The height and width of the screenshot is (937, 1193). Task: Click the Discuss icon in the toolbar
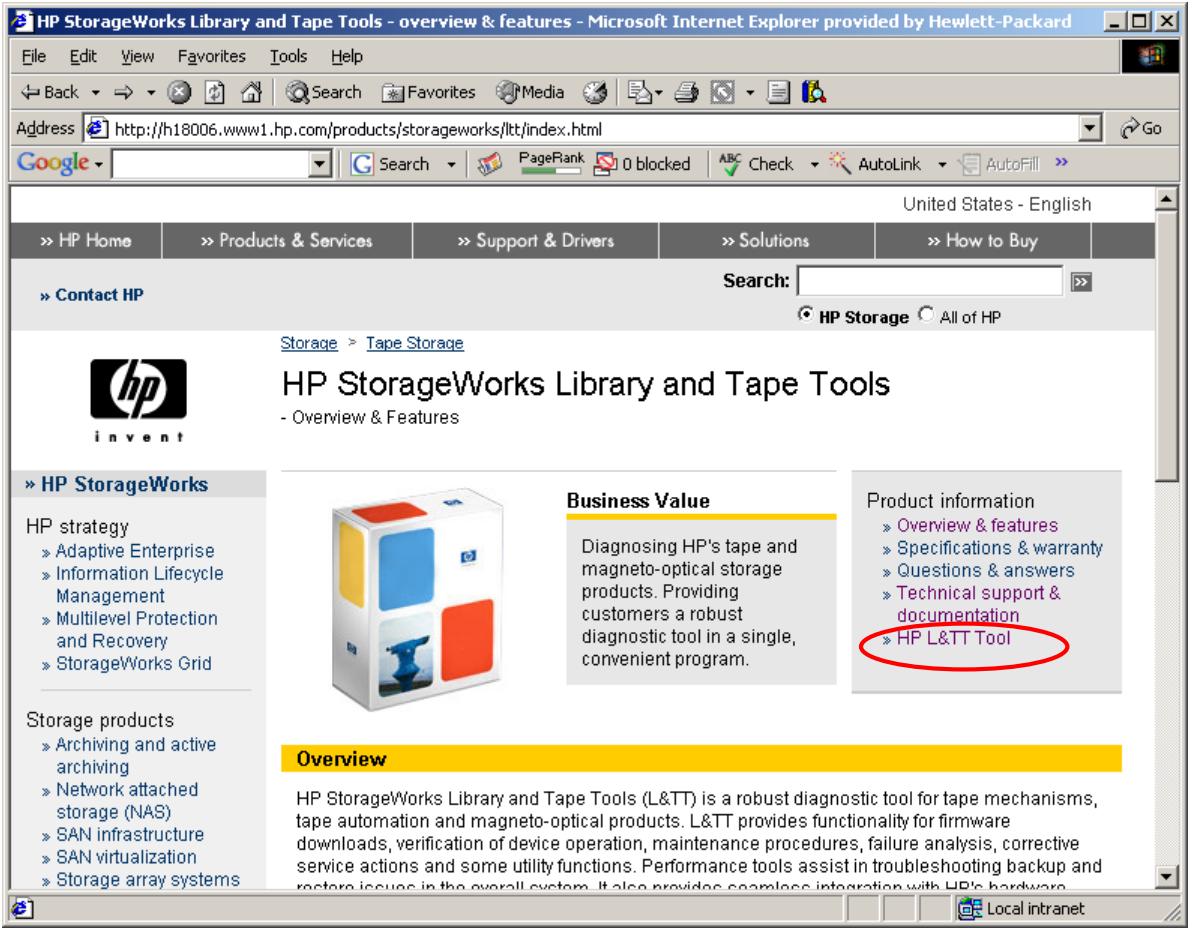(x=778, y=93)
